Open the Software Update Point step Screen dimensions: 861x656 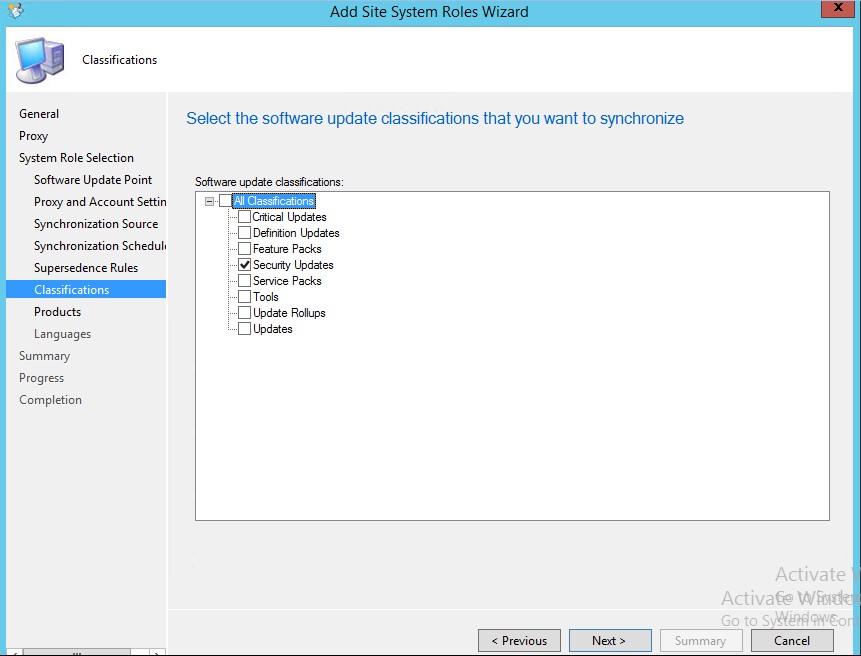click(93, 180)
